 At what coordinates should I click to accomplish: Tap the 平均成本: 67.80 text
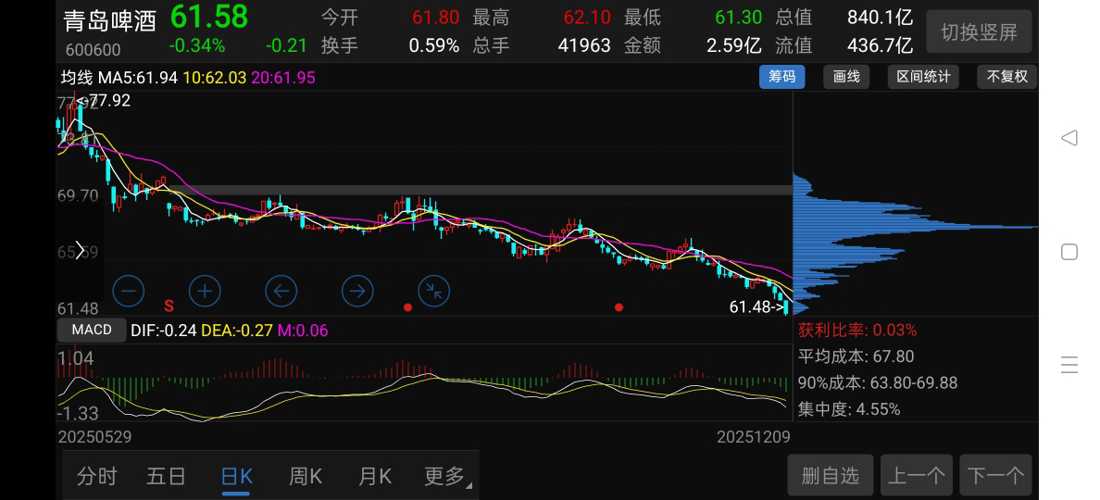point(856,356)
